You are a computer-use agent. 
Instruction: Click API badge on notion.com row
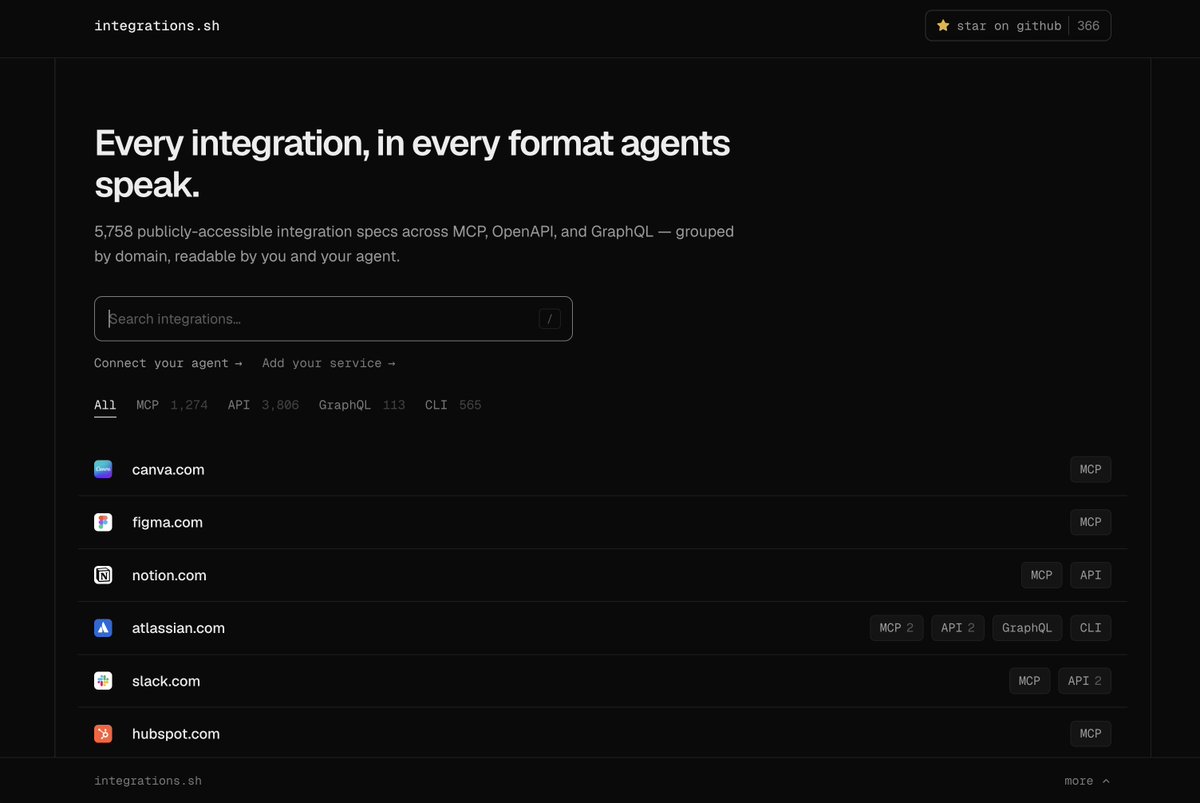[1091, 575]
